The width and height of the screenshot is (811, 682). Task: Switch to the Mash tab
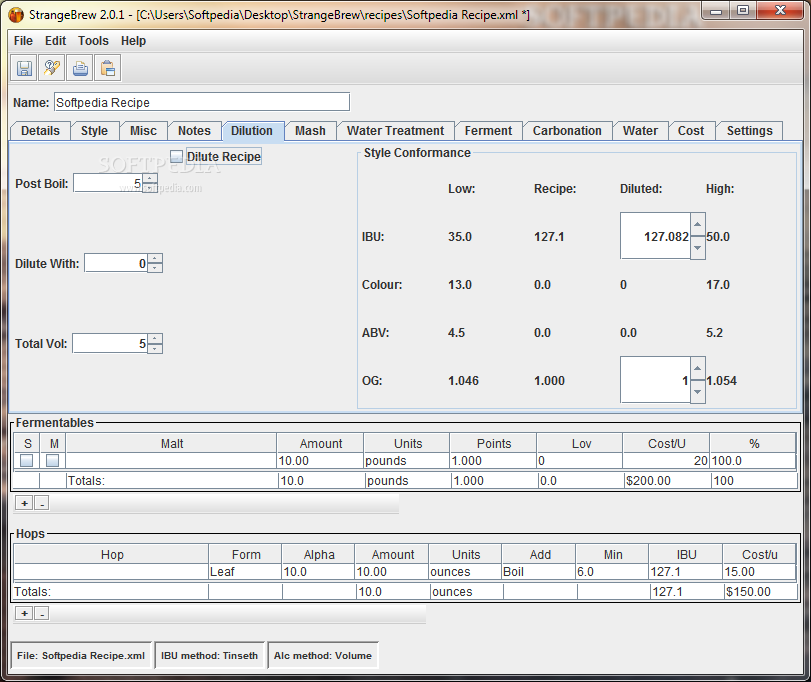click(310, 131)
